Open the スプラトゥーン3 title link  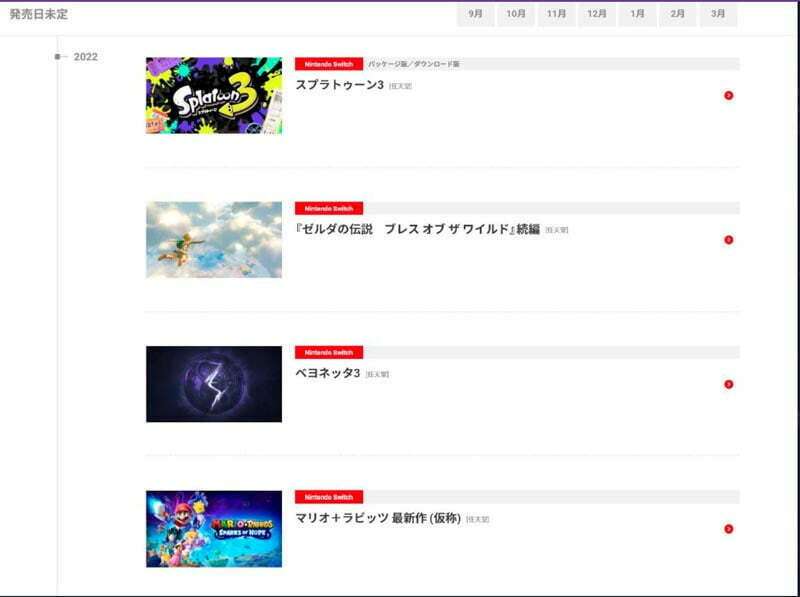(340, 86)
